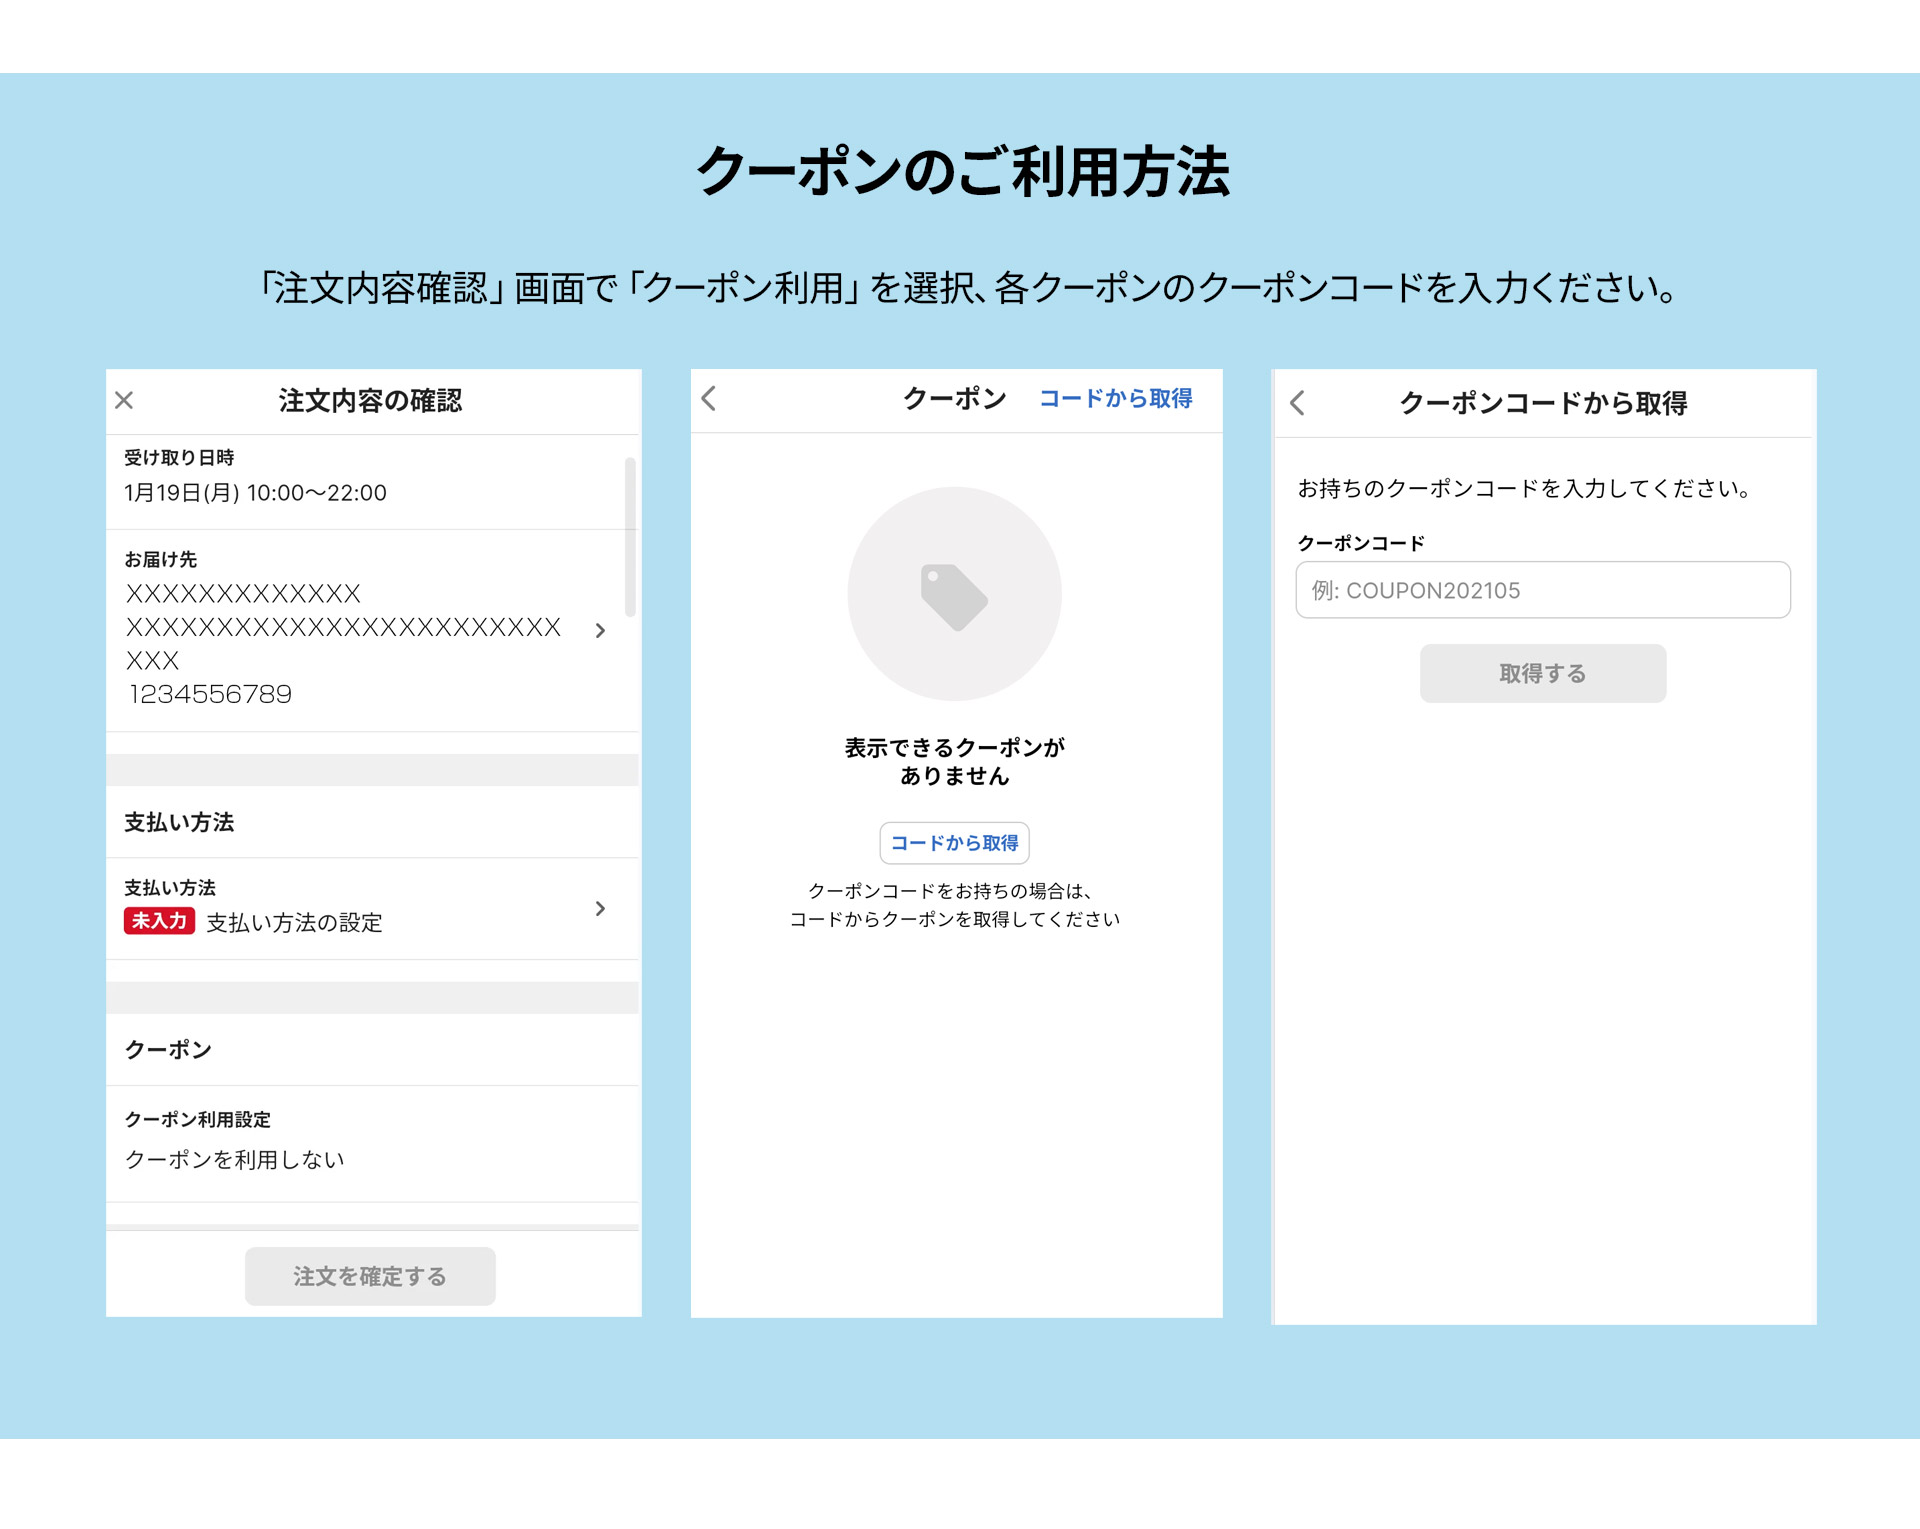Close the 注文内容の確認 screen with X icon
The width and height of the screenshot is (1920, 1529).
(124, 400)
